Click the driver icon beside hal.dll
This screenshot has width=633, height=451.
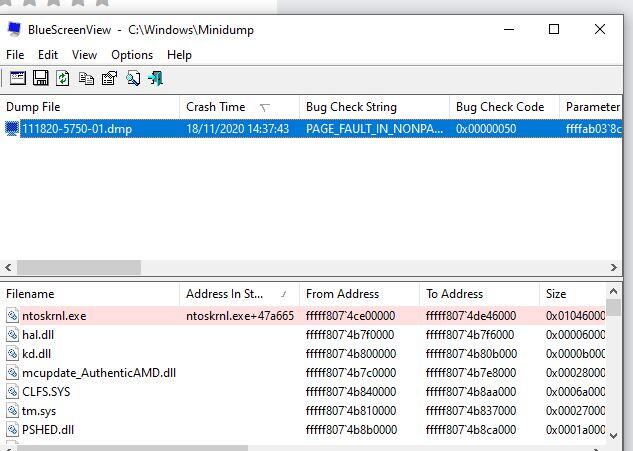(x=12, y=334)
